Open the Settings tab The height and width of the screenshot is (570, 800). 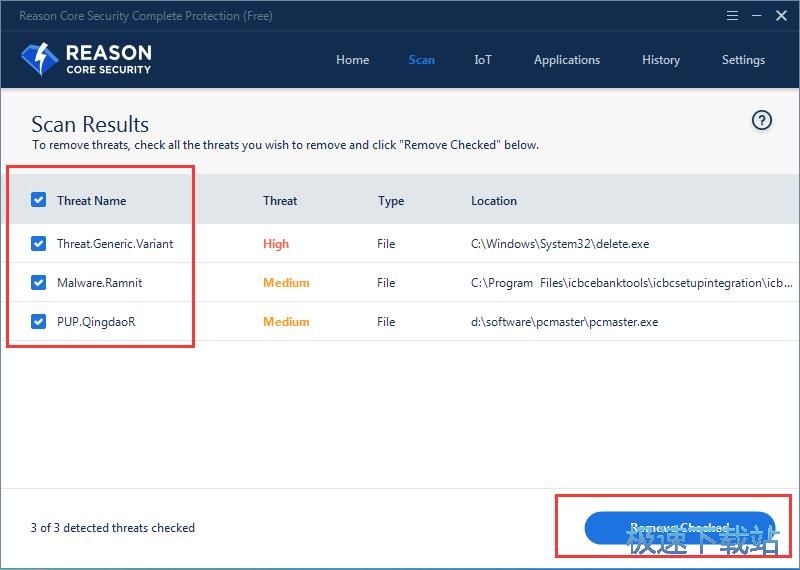pos(743,60)
